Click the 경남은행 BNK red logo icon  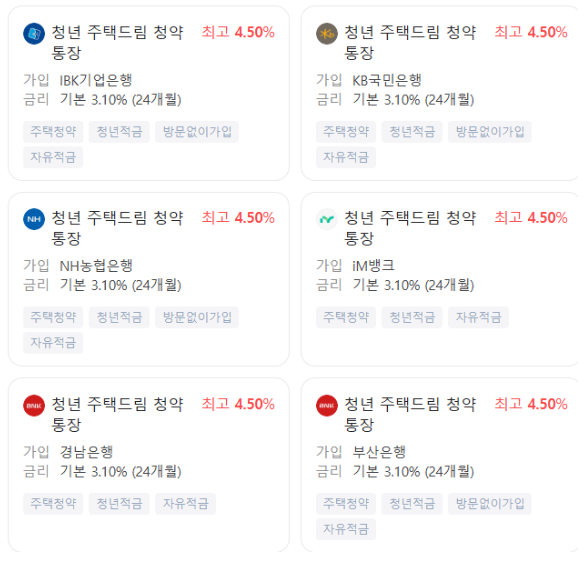click(34, 405)
